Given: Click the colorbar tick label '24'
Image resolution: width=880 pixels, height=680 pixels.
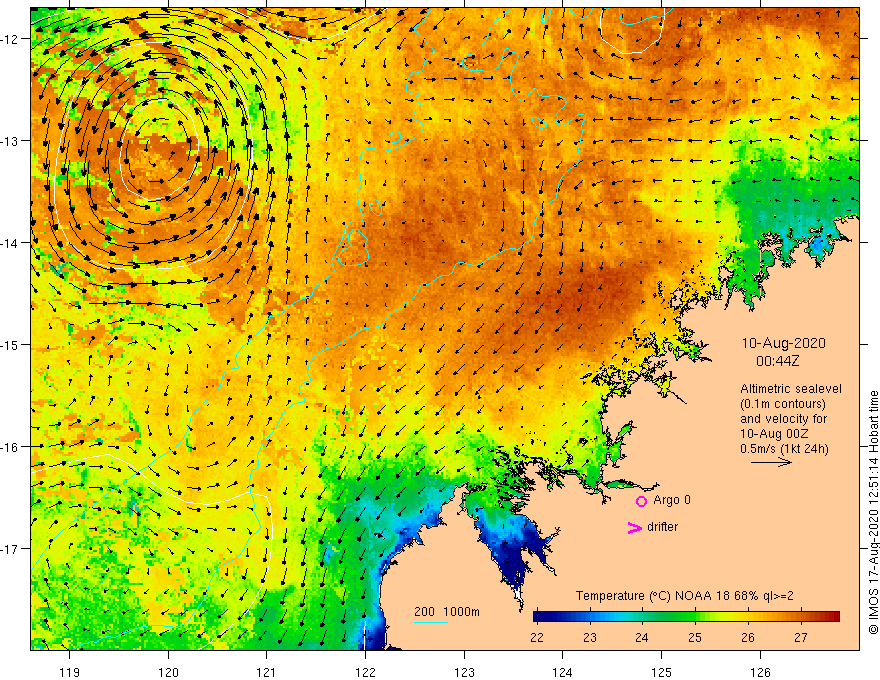Looking at the screenshot, I should pyautogui.click(x=641, y=637).
